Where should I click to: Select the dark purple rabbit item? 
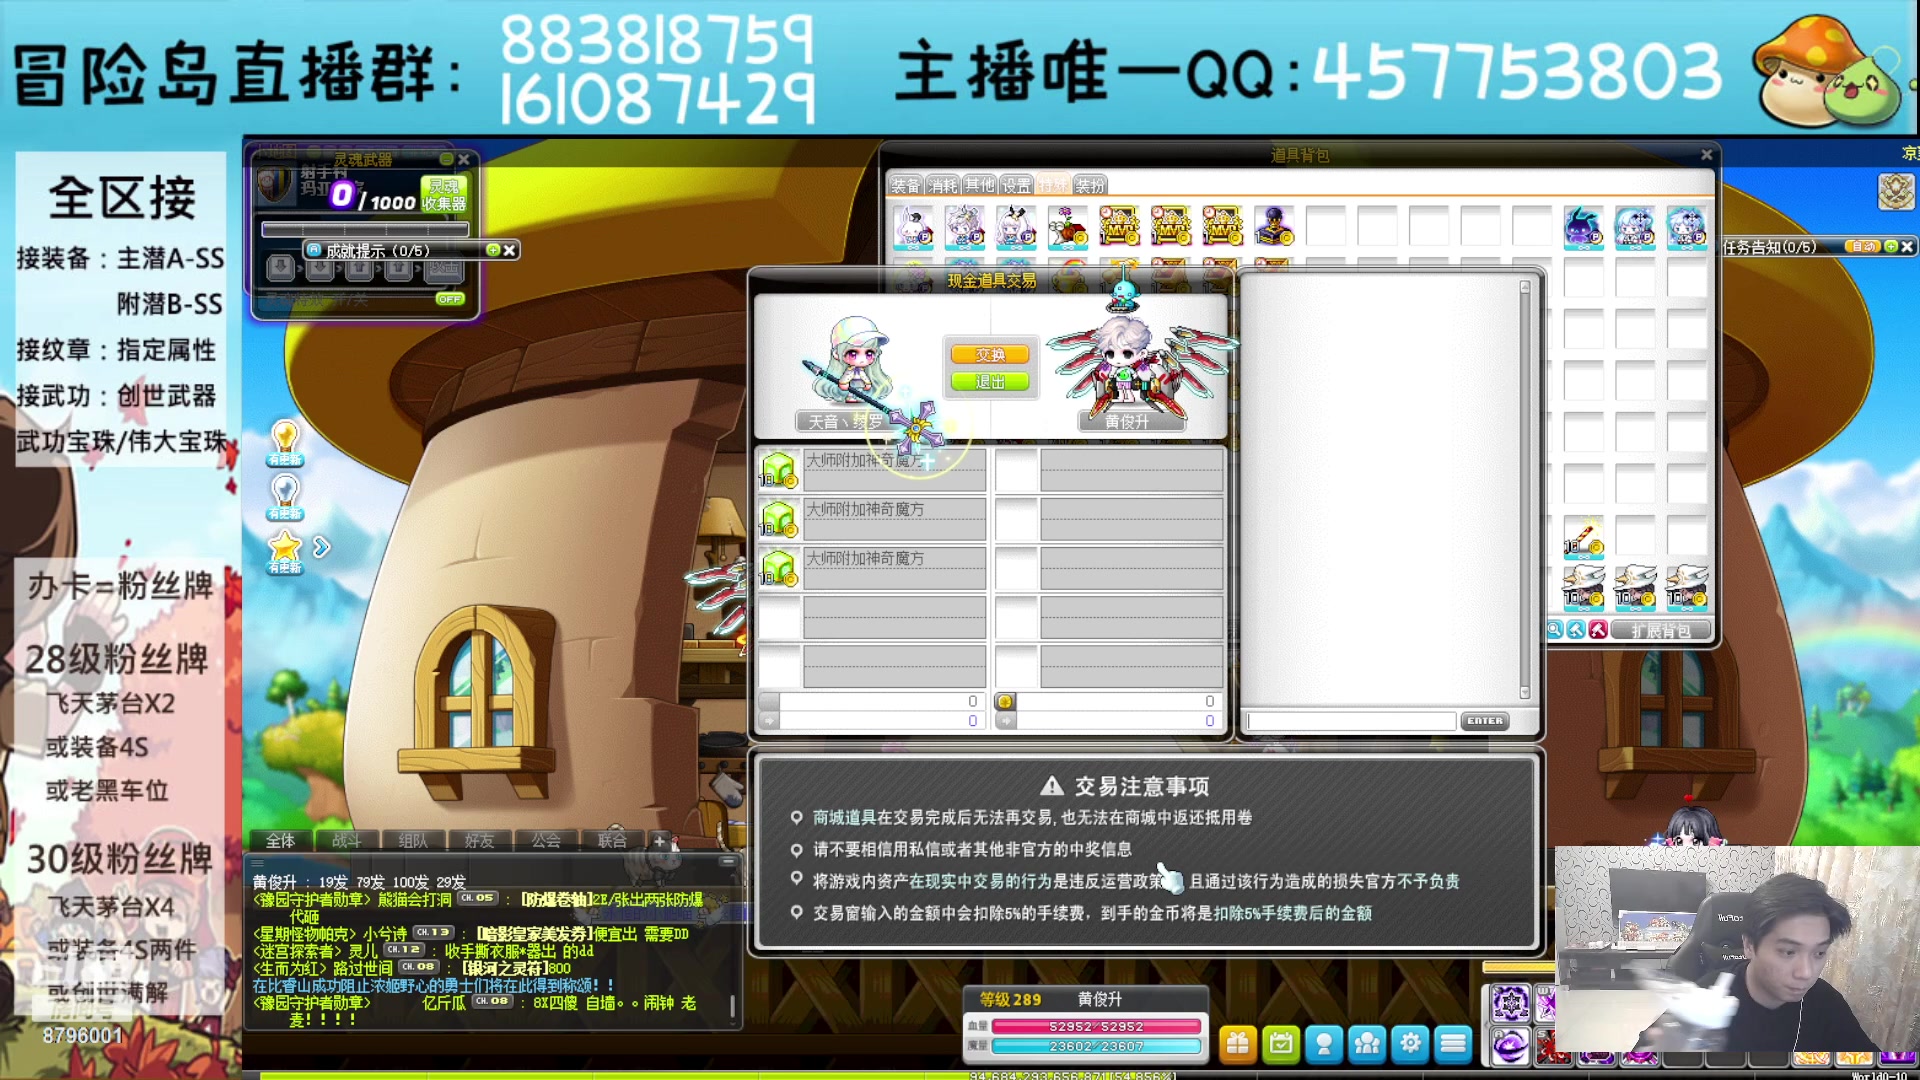tap(1583, 227)
